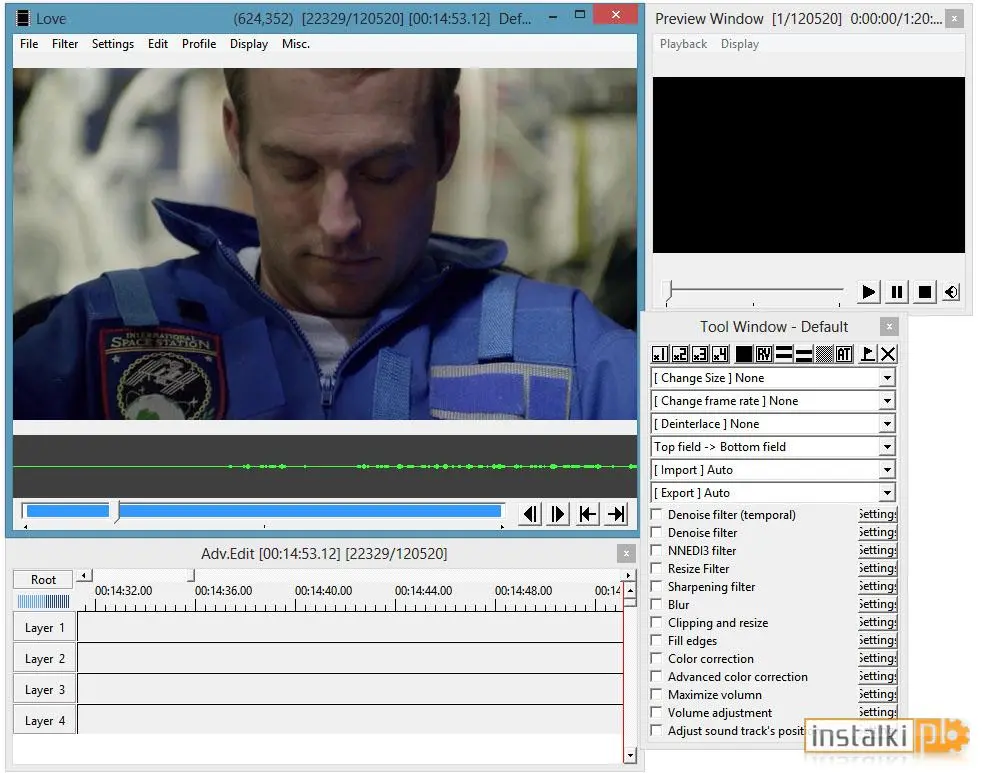This screenshot has height=773, width=982.
Task: Step forward one frame in main window
Action: (x=557, y=515)
